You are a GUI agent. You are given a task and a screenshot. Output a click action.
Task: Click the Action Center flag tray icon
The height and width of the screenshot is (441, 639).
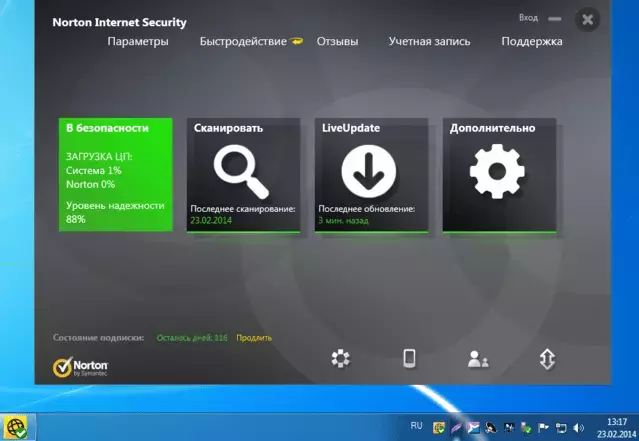tap(544, 428)
